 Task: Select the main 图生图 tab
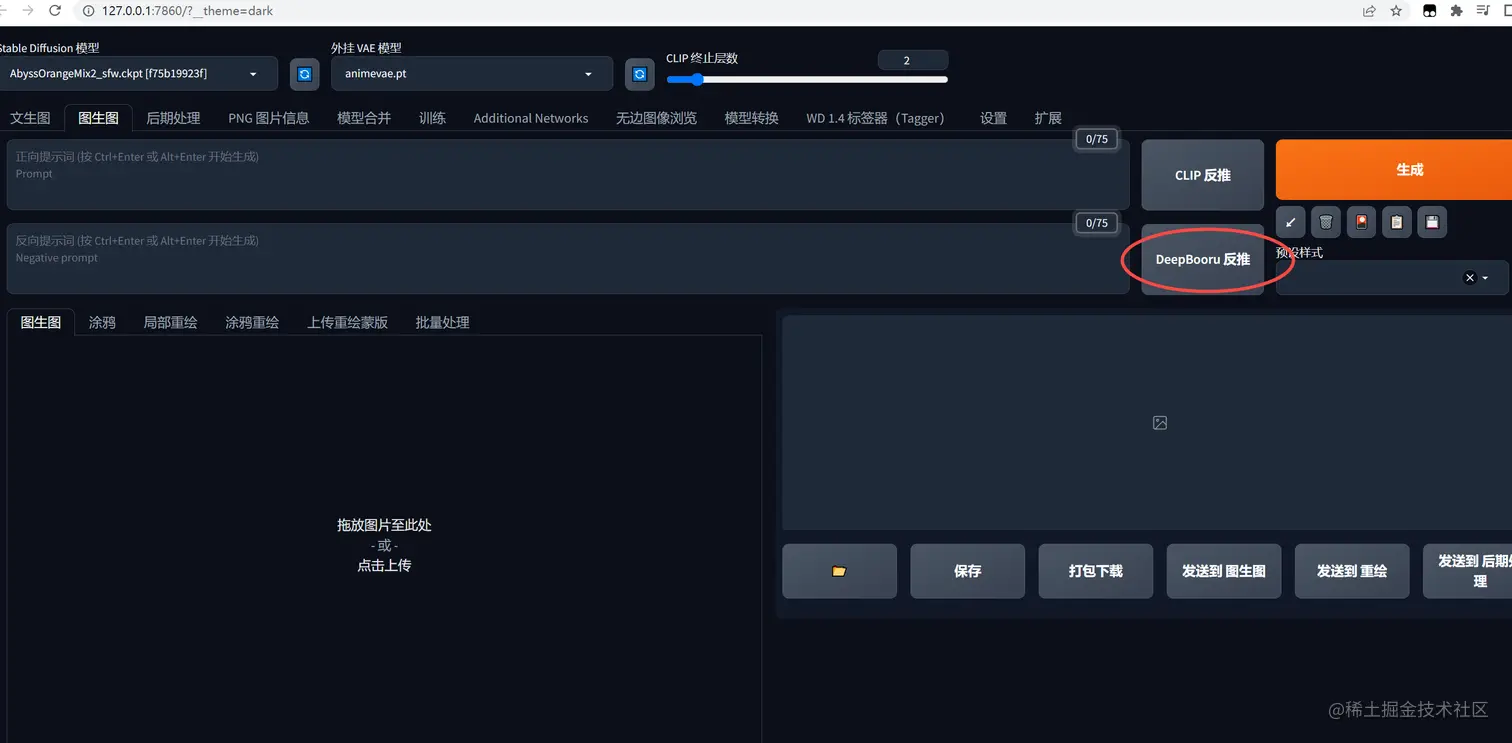pos(98,118)
